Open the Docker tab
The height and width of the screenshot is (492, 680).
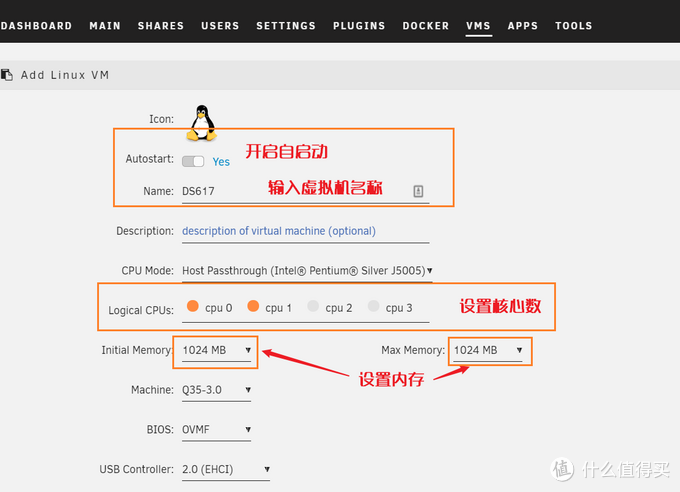coord(426,26)
